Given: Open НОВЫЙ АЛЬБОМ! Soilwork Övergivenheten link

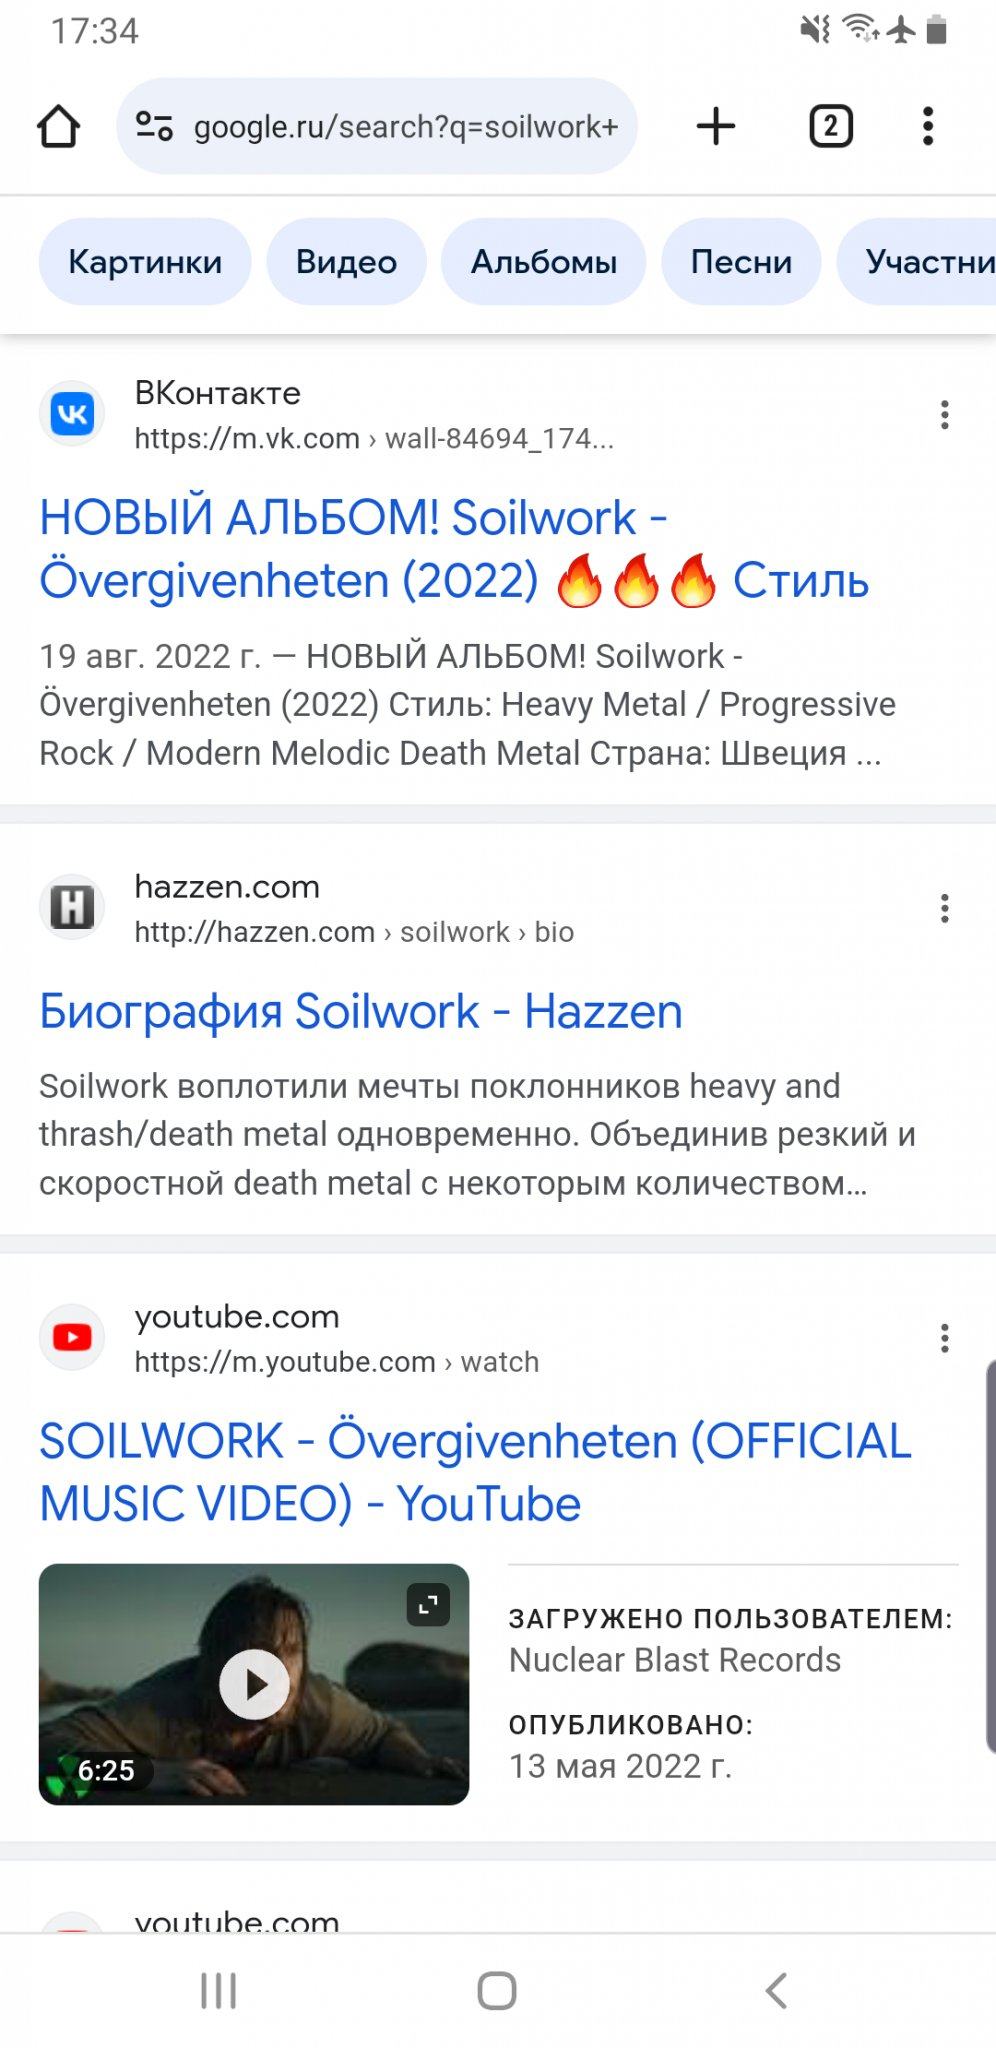Looking at the screenshot, I should click(x=454, y=549).
